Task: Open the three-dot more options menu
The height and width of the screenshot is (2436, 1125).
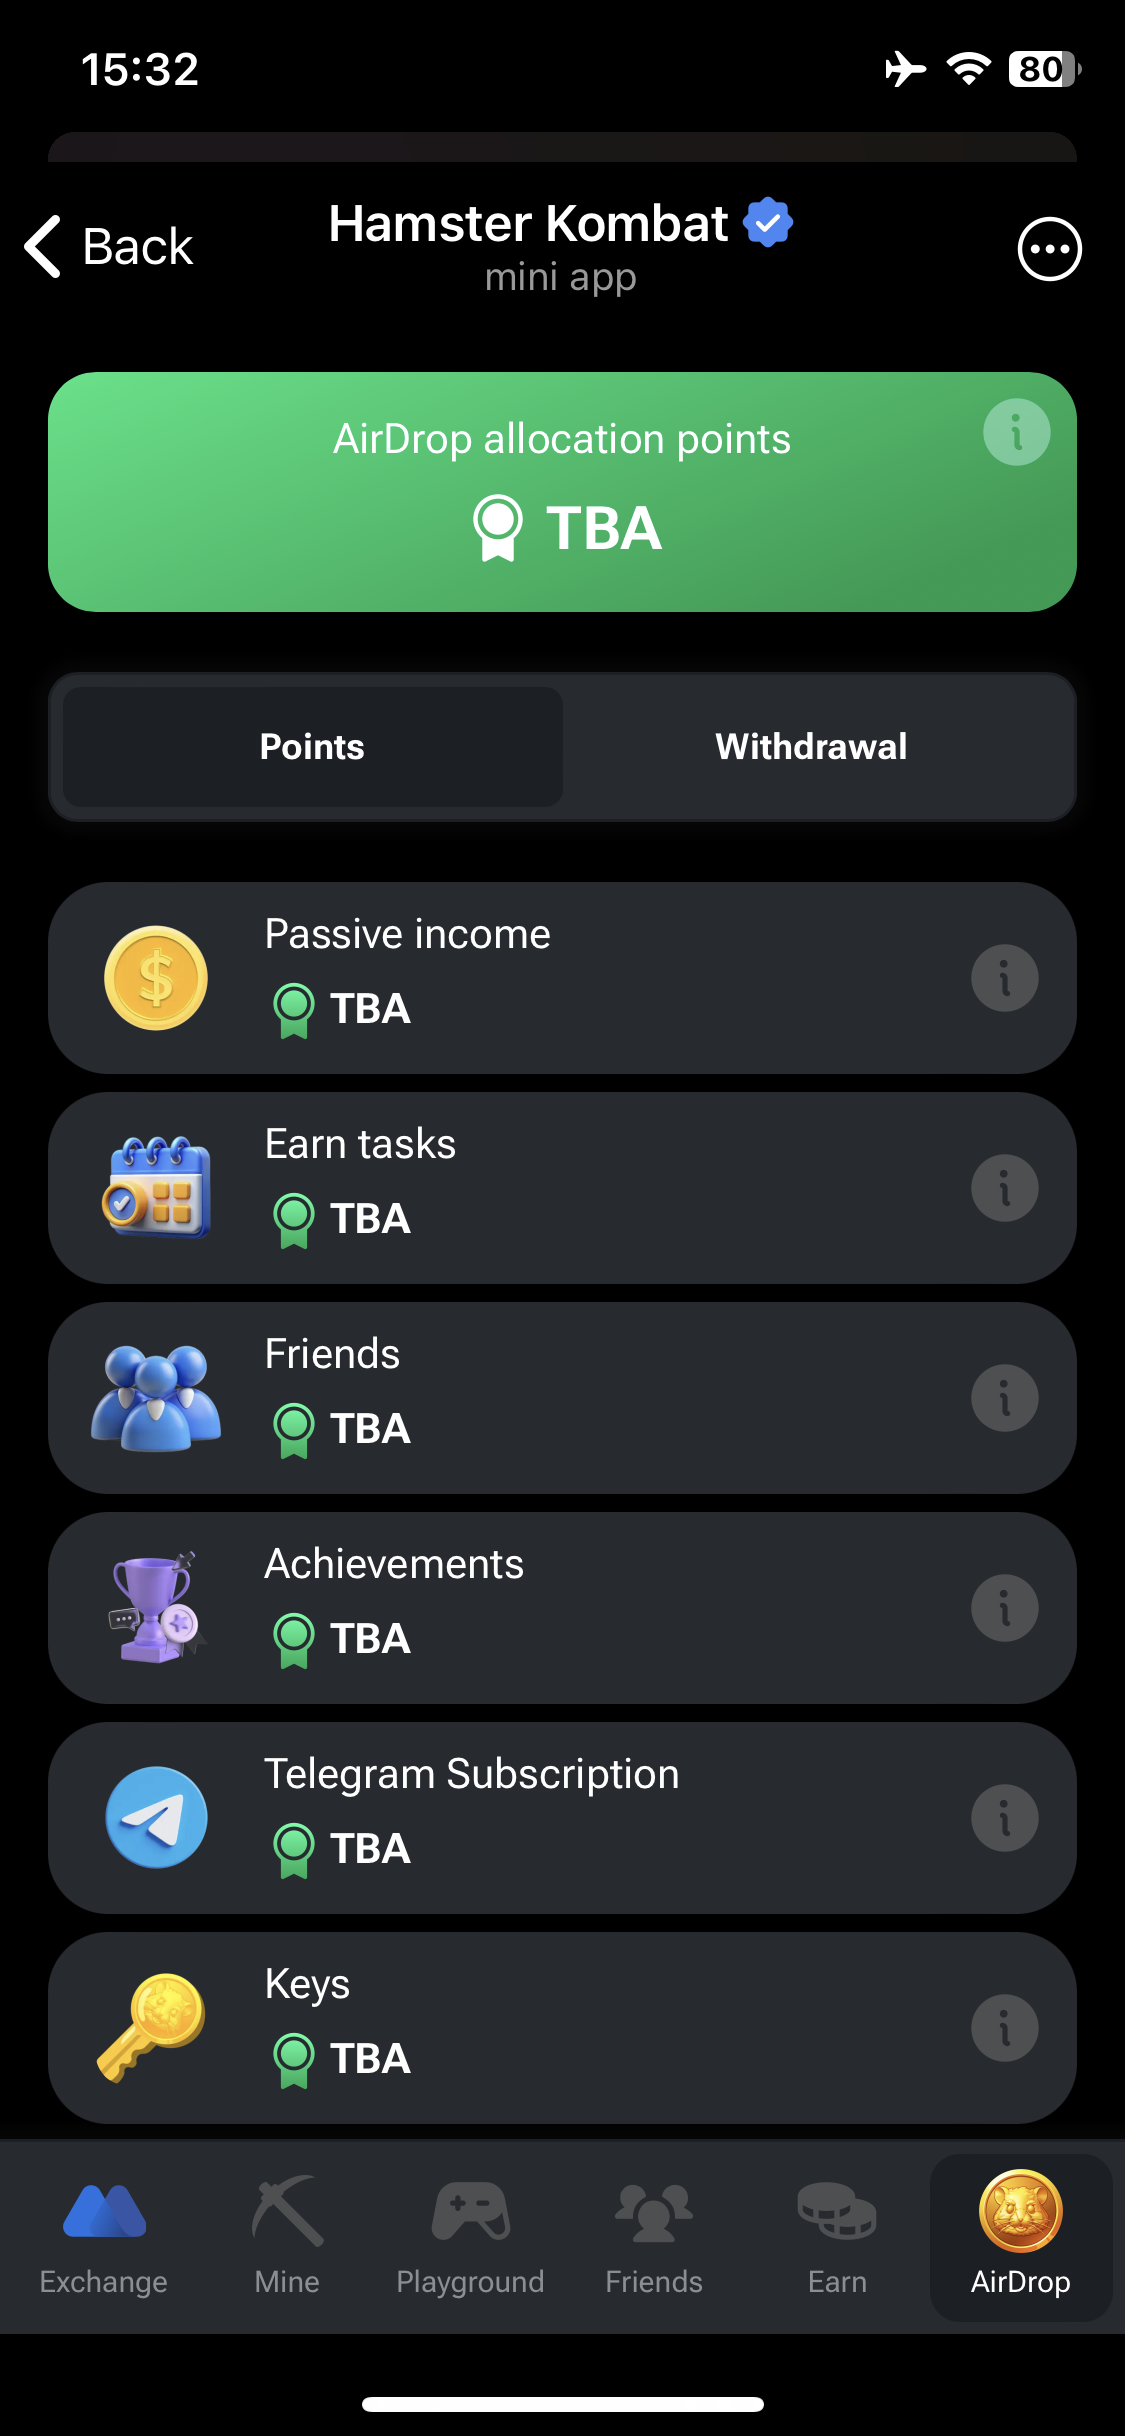Action: (x=1049, y=249)
